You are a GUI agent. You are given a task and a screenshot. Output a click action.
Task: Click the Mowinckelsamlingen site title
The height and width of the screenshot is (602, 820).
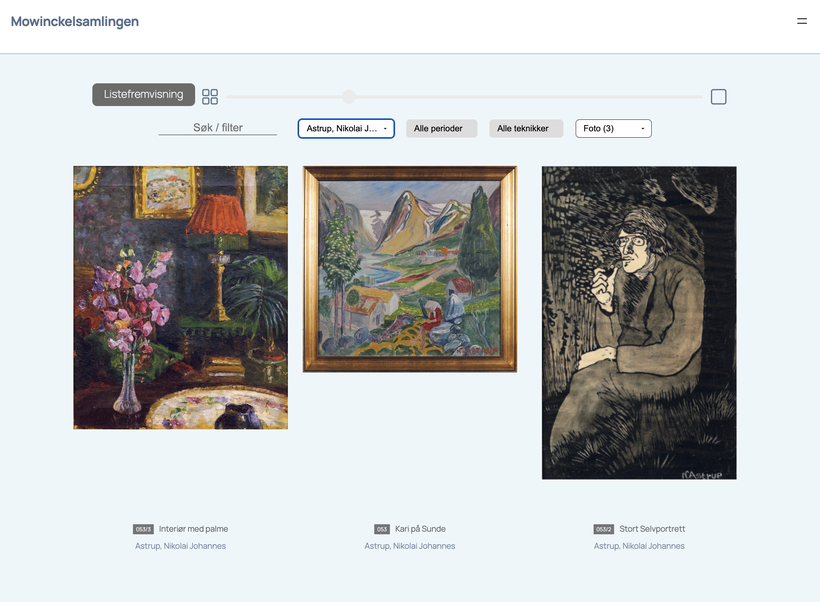click(75, 21)
